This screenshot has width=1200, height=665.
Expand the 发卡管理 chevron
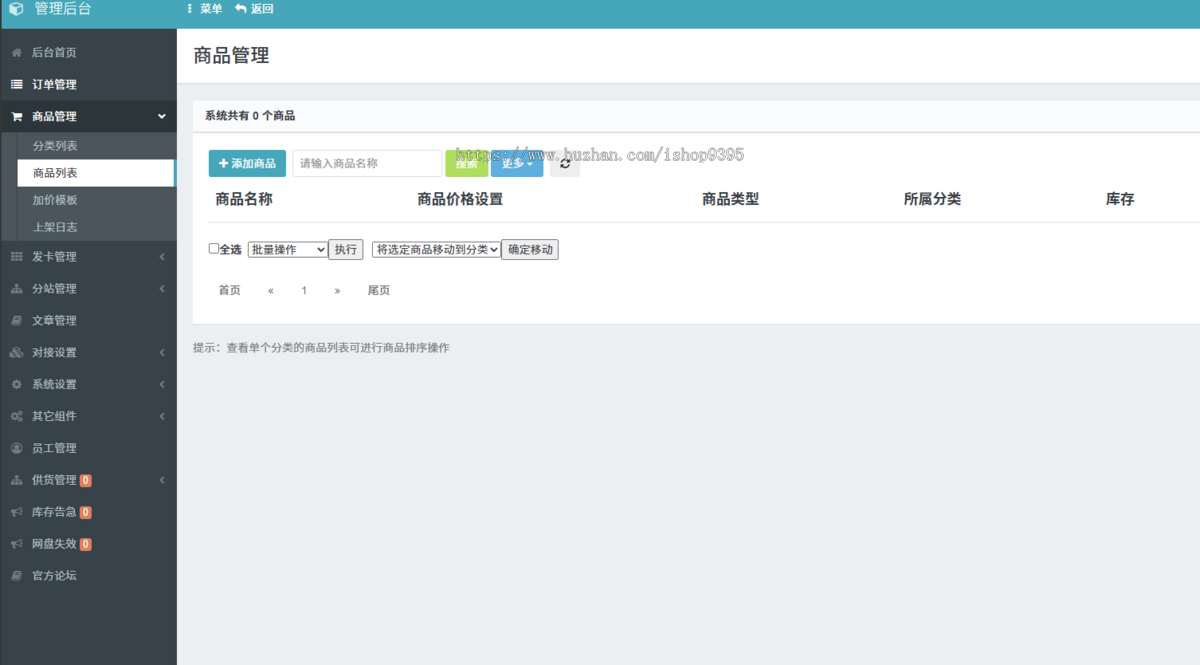(x=162, y=257)
